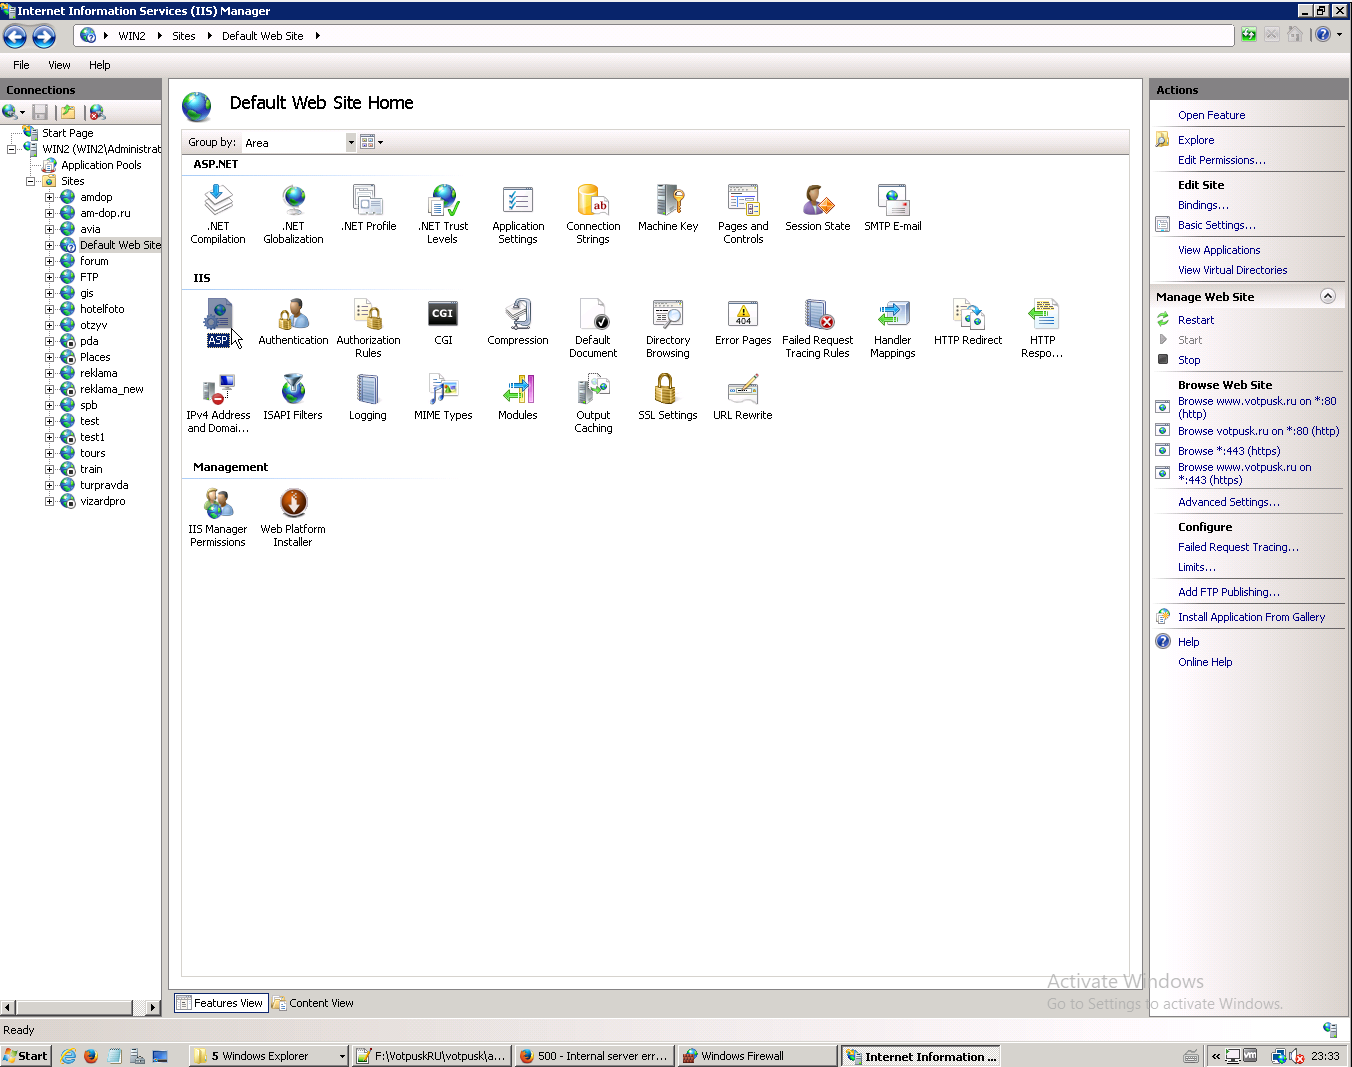Screen dimensions: 1352x1067
Task: Open URL Rewrite feature
Action: pos(743,396)
